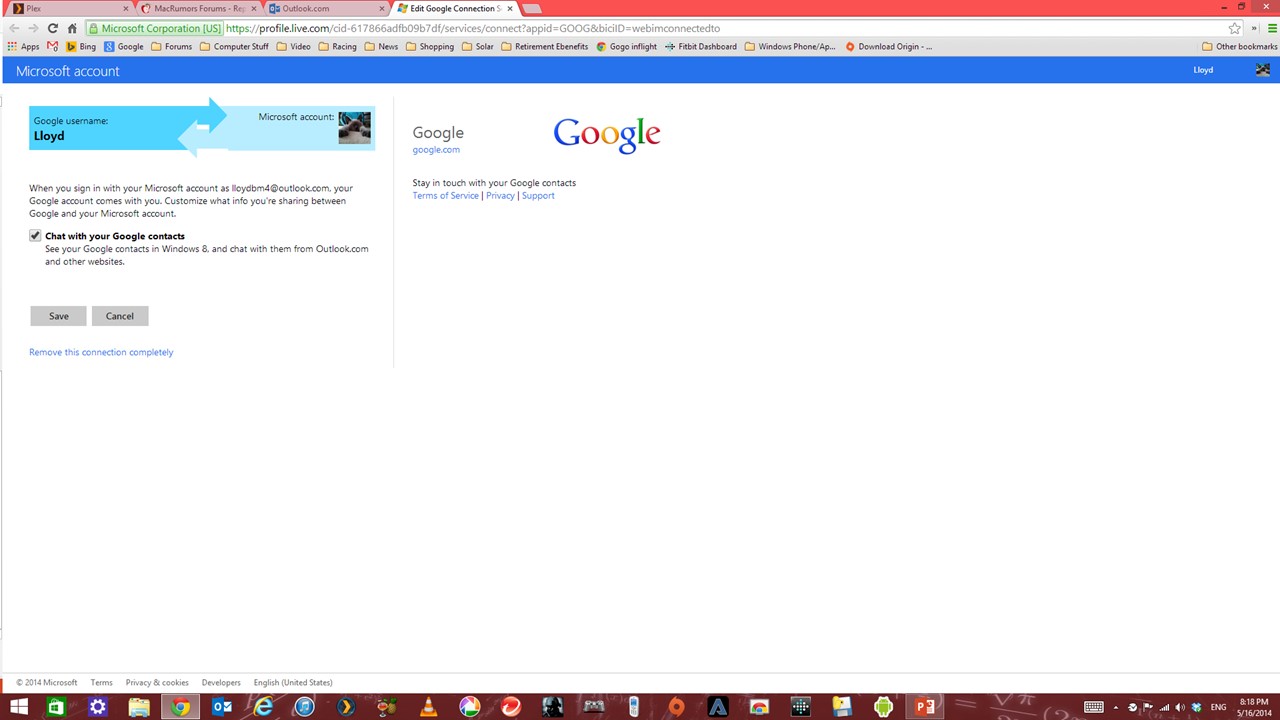The height and width of the screenshot is (720, 1280).
Task: Reload the current page
Action: [x=53, y=28]
